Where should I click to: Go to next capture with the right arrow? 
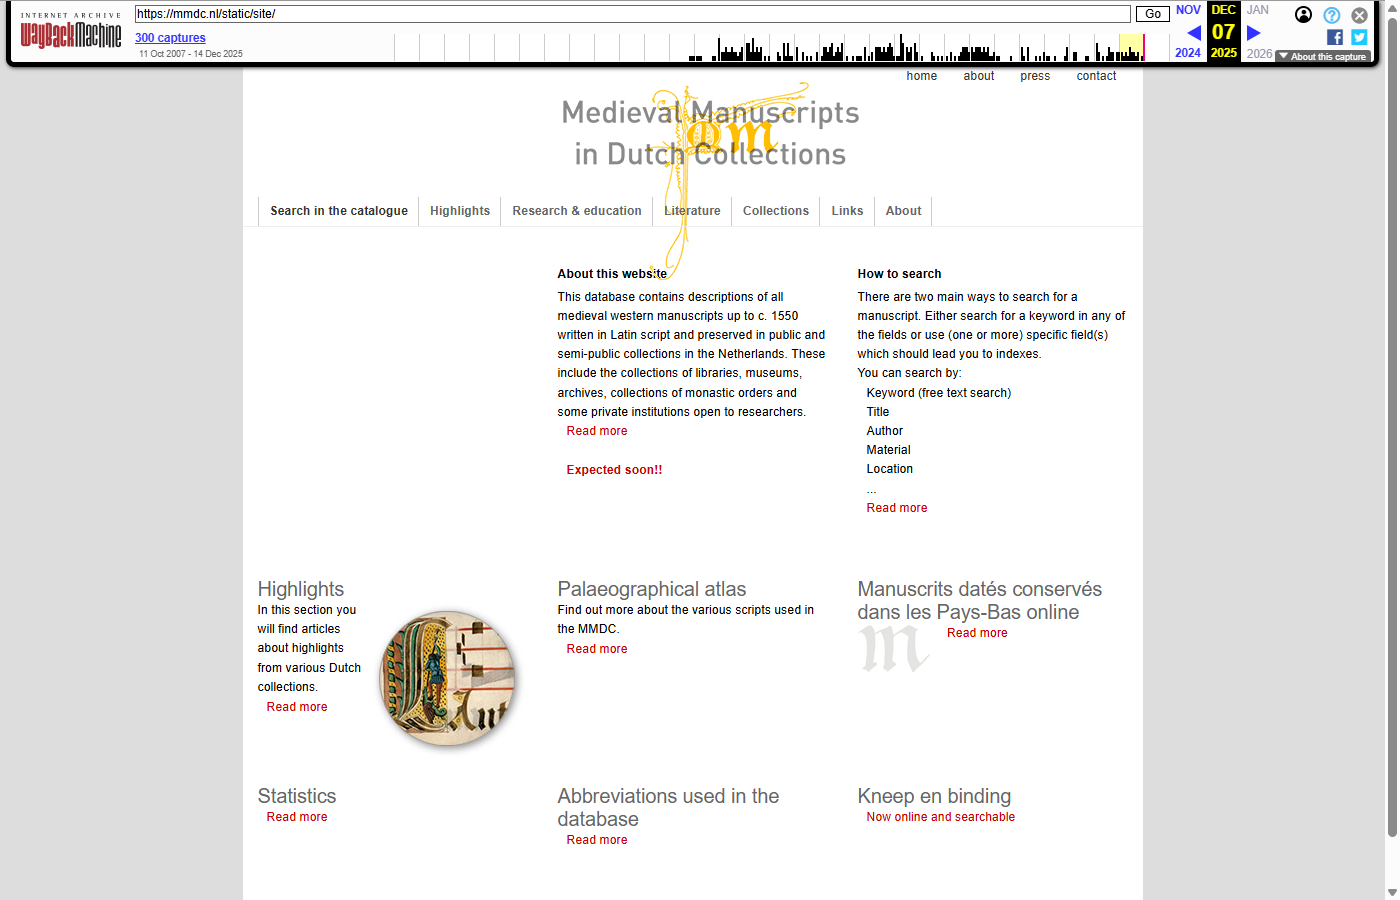pyautogui.click(x=1252, y=32)
